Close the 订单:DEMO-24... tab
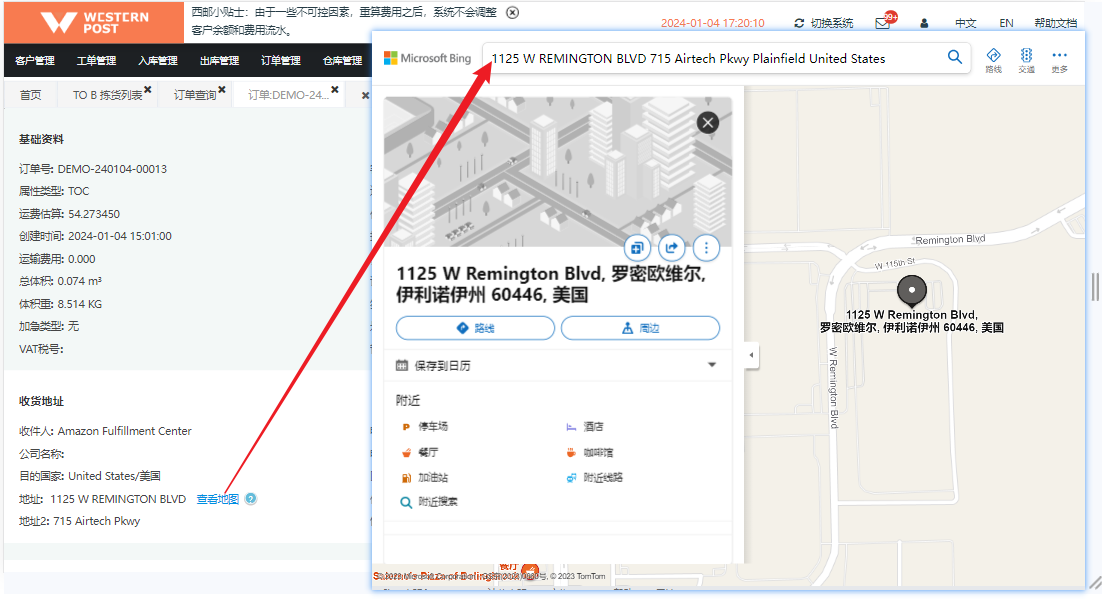Image resolution: width=1102 pixels, height=599 pixels. click(x=335, y=89)
